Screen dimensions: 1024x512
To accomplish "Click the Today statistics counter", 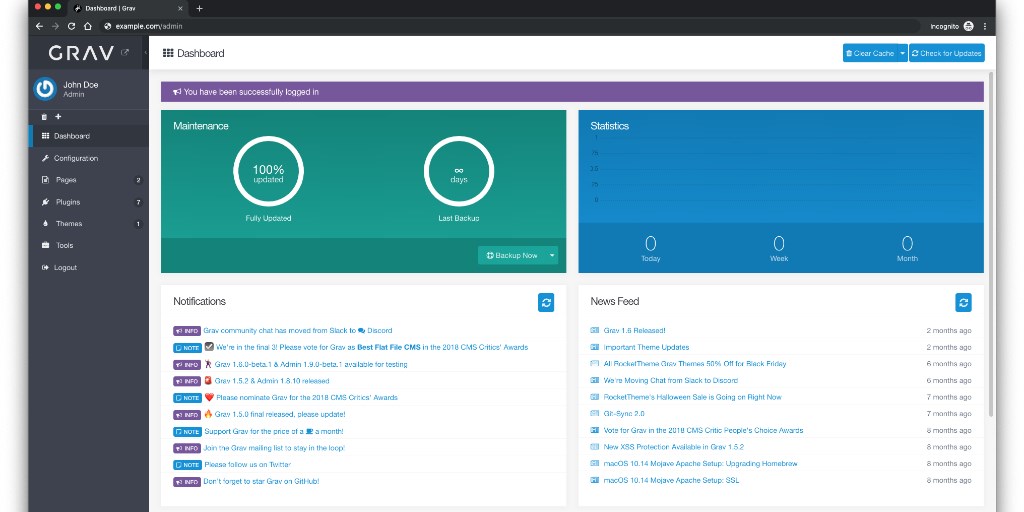I will [x=650, y=249].
